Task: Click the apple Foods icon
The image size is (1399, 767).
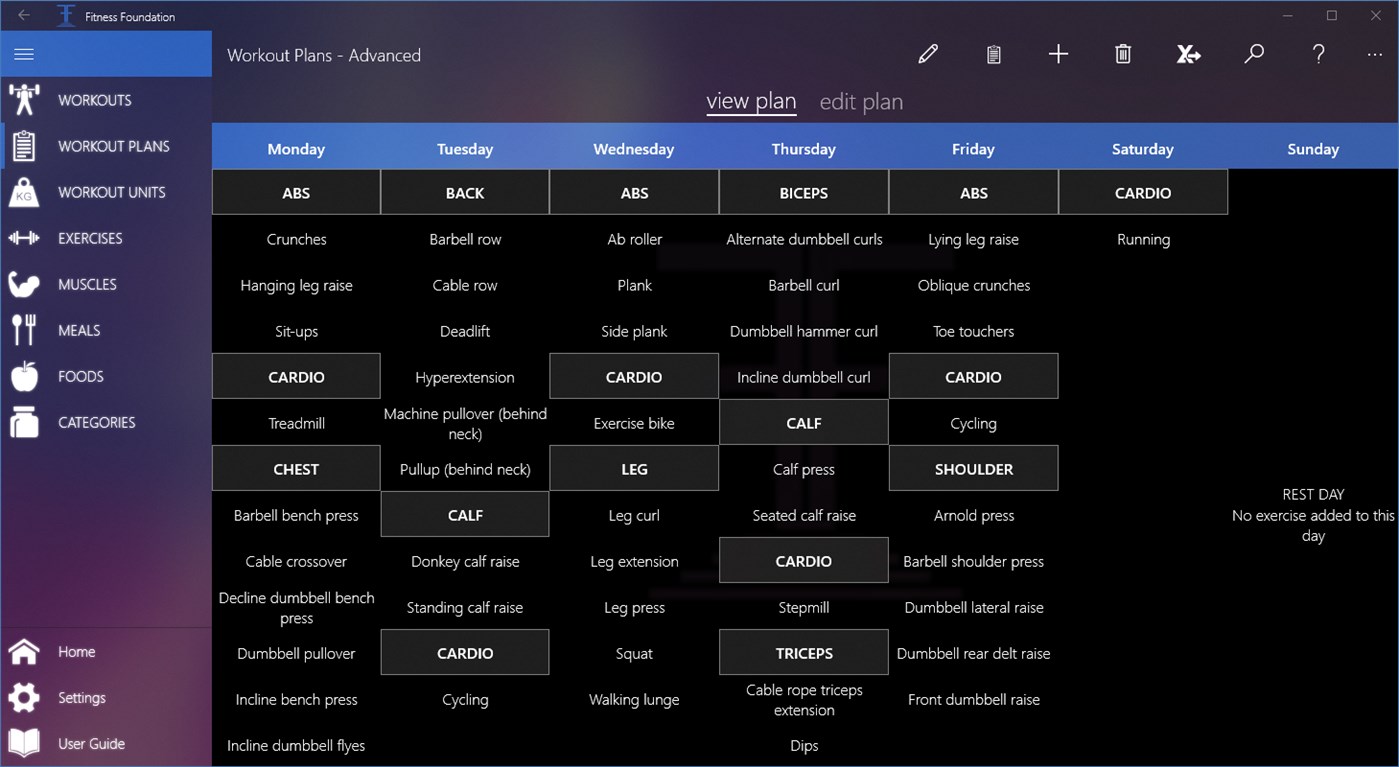Action: 24,376
